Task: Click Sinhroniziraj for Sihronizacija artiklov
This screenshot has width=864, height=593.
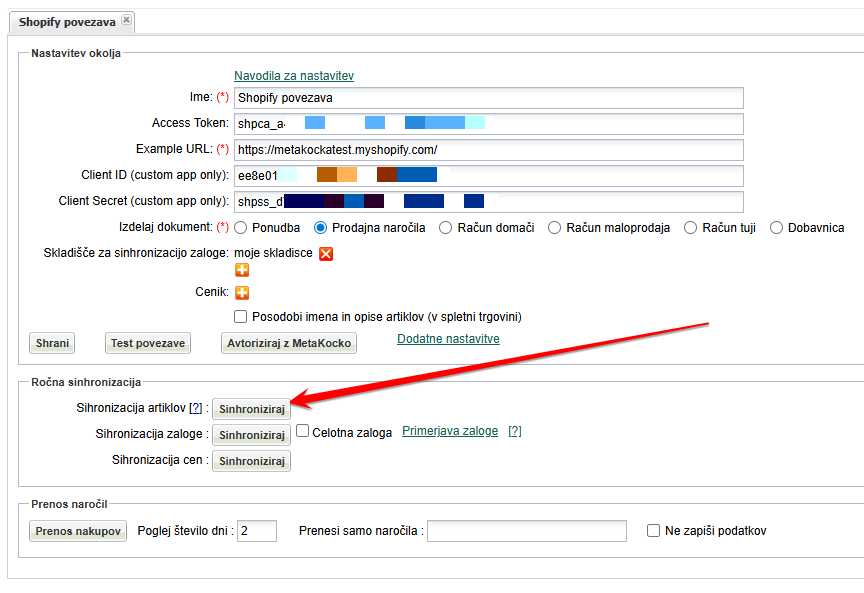Action: [x=252, y=409]
